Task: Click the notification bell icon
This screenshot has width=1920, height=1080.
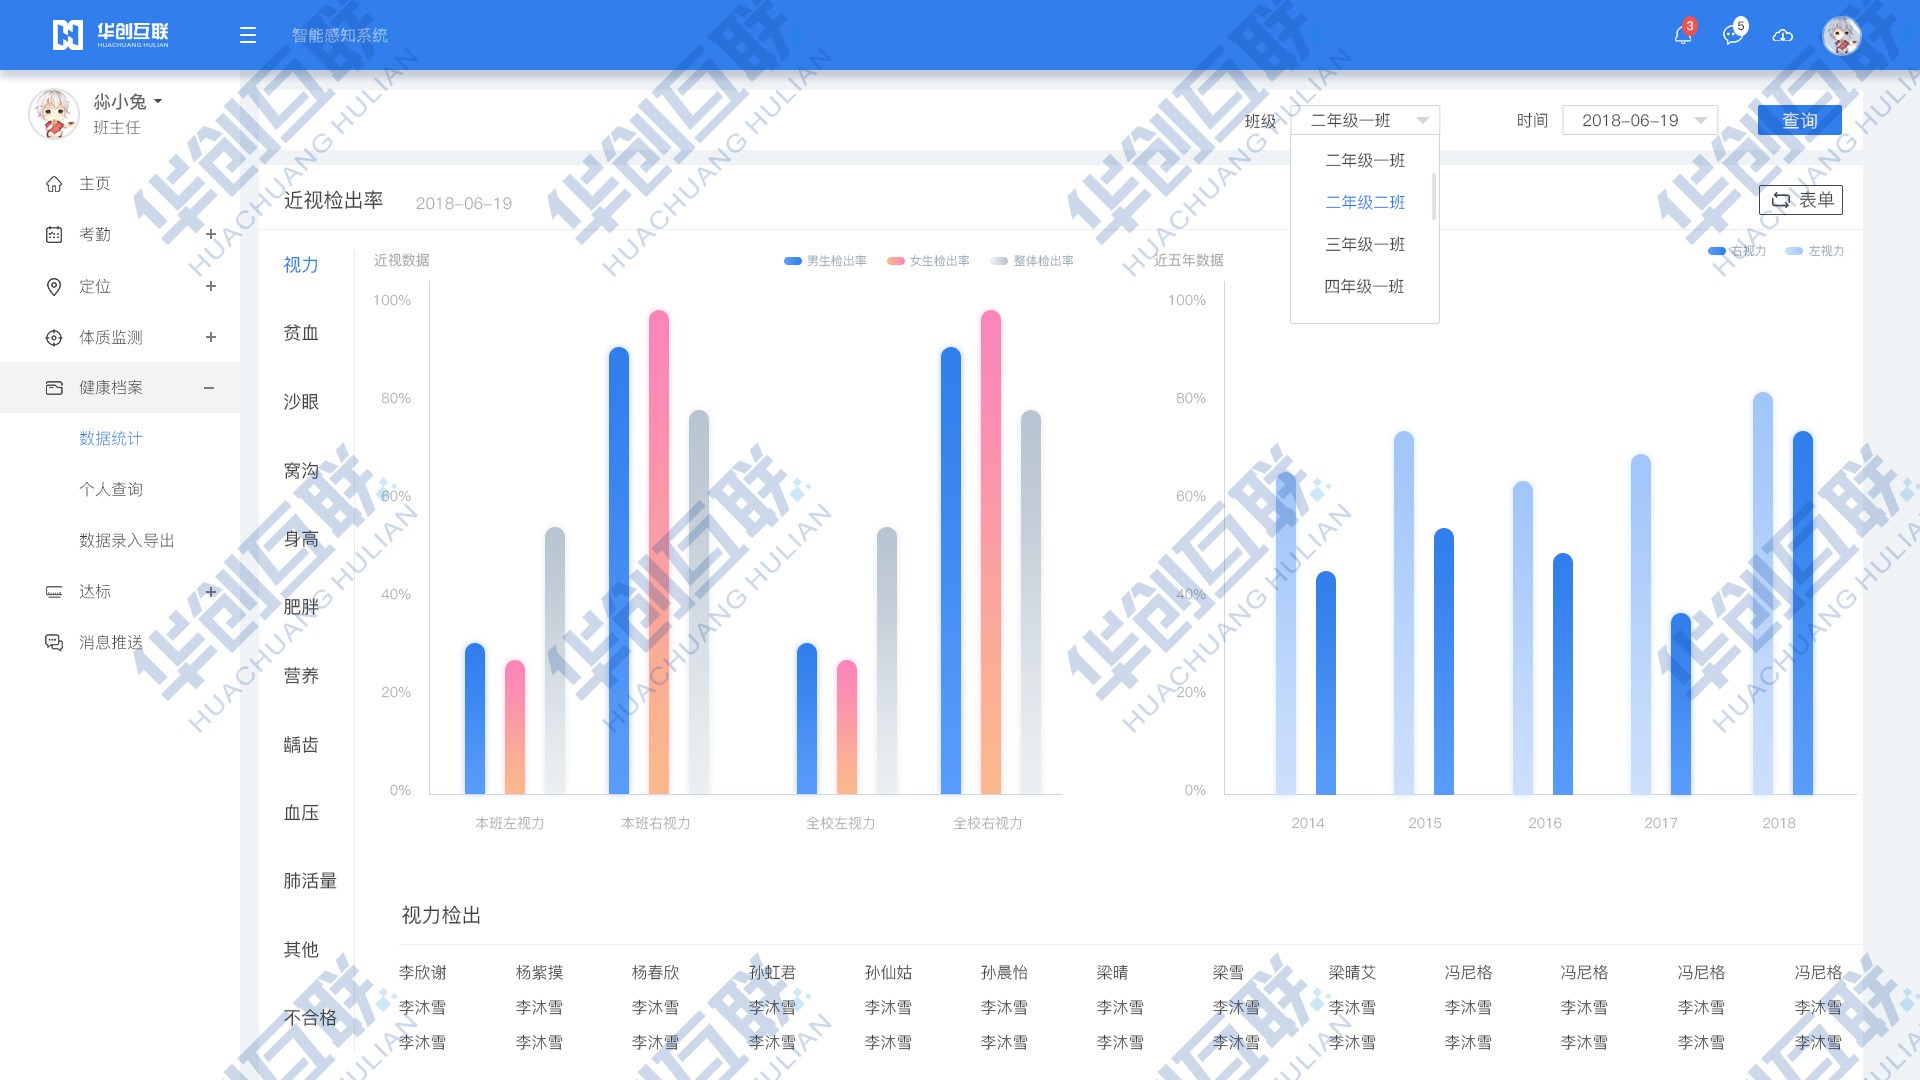Action: point(1683,35)
